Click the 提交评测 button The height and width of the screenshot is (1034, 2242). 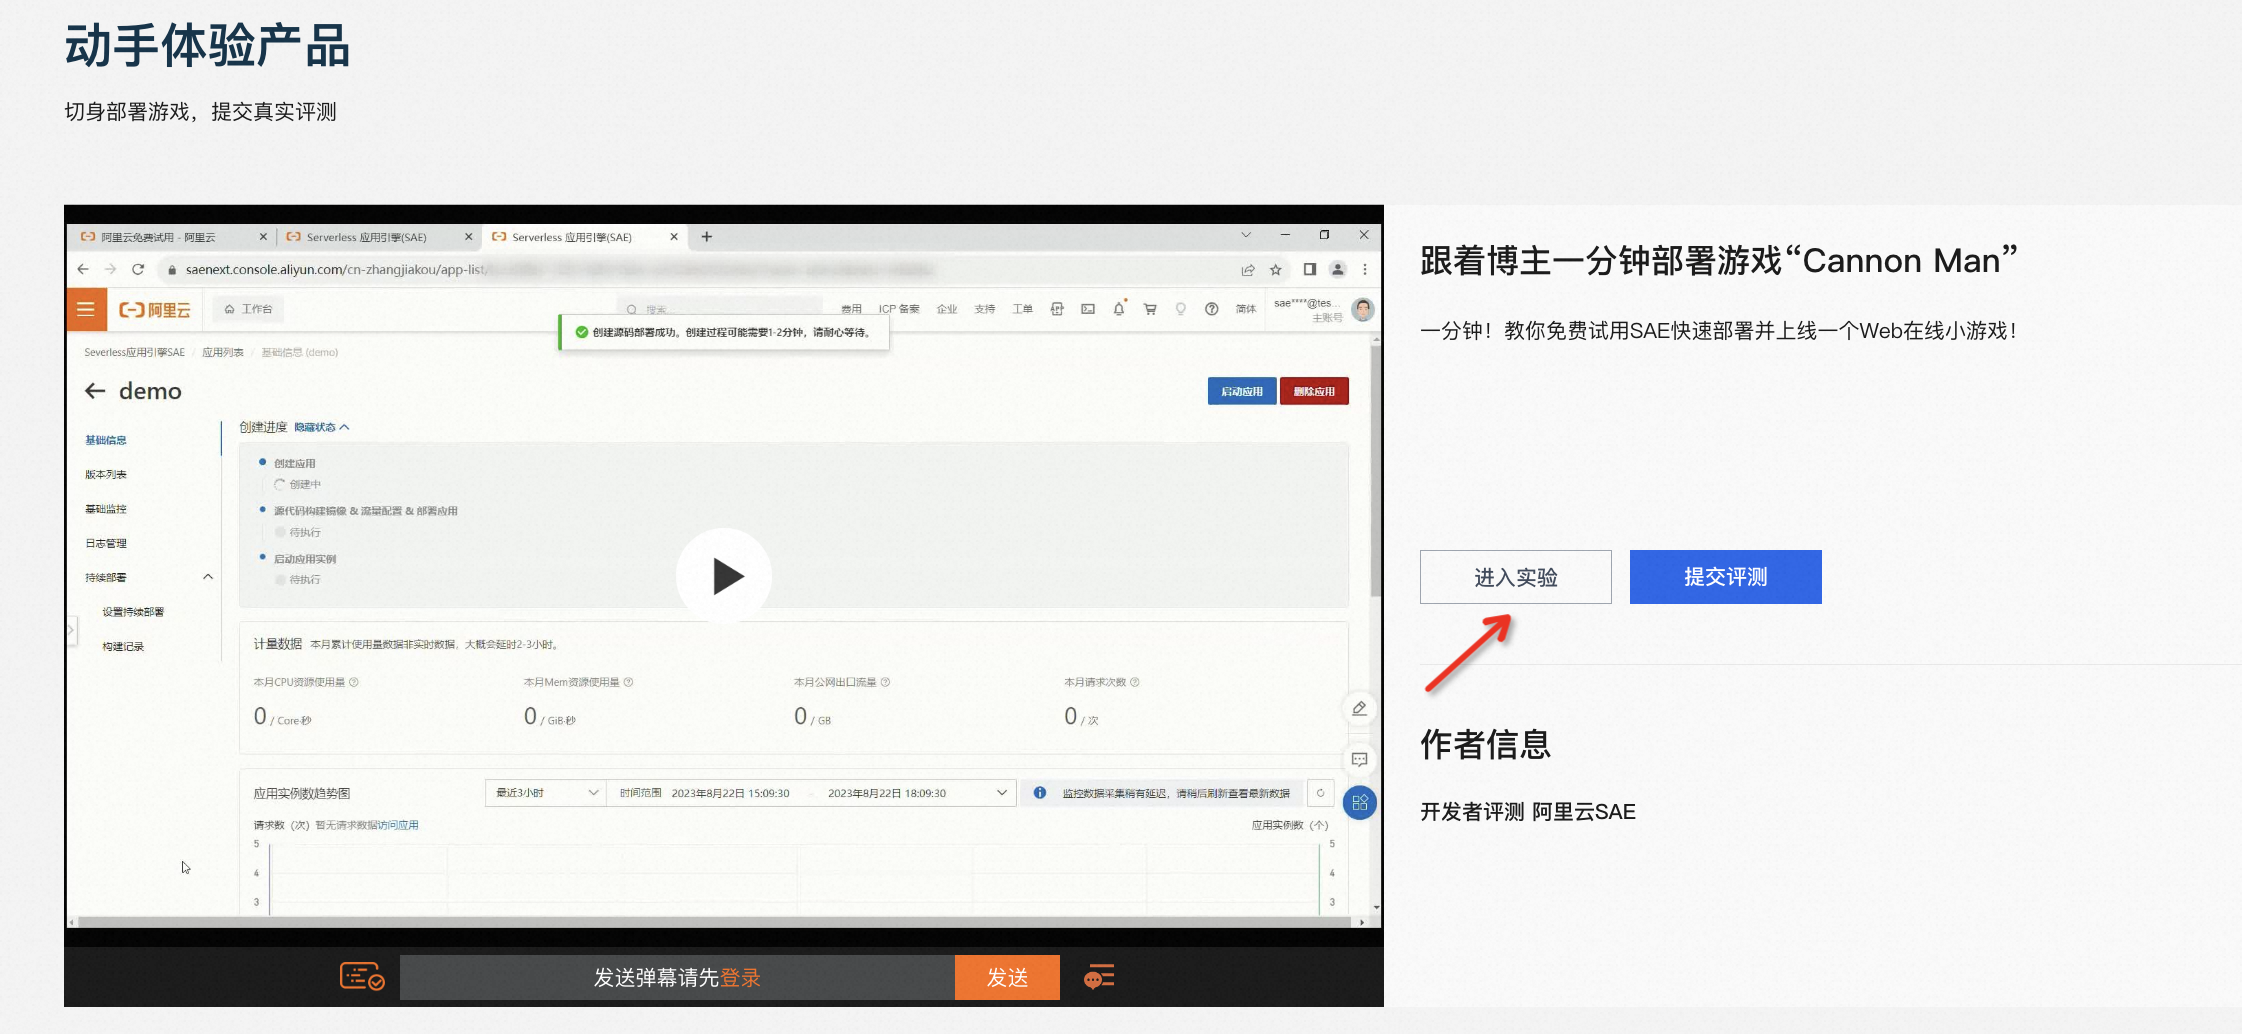tap(1725, 577)
